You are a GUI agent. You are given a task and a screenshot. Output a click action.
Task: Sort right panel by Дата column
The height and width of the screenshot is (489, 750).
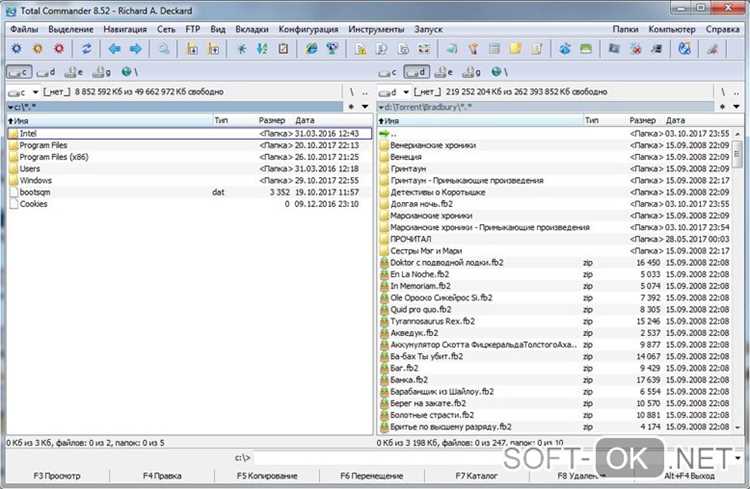coord(675,121)
